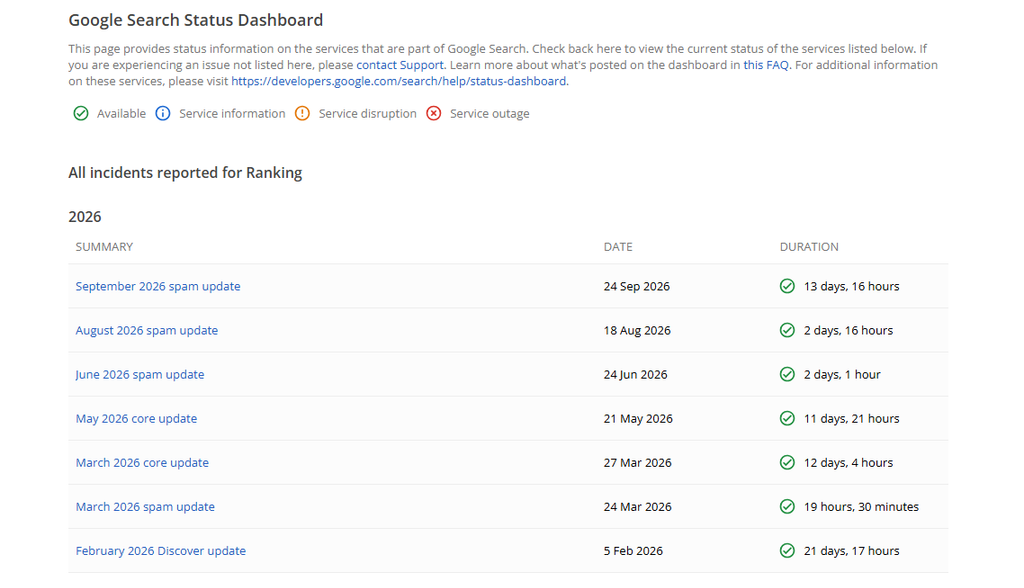1024x588 pixels.
Task: Click the date 24 Sep 2026
Action: [637, 286]
